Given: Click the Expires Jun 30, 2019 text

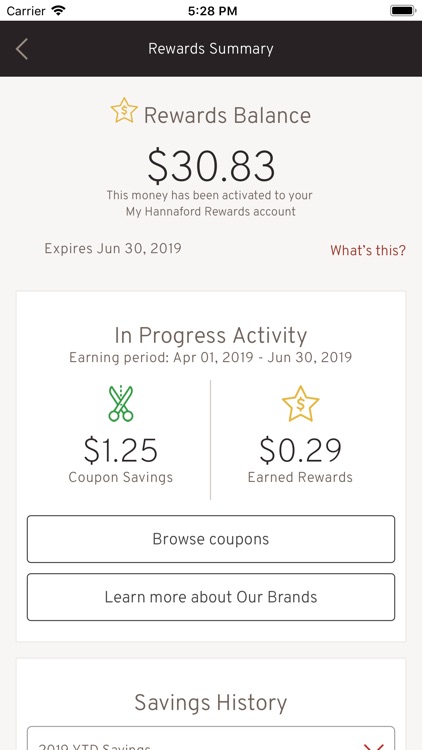Looking at the screenshot, I should point(113,249).
